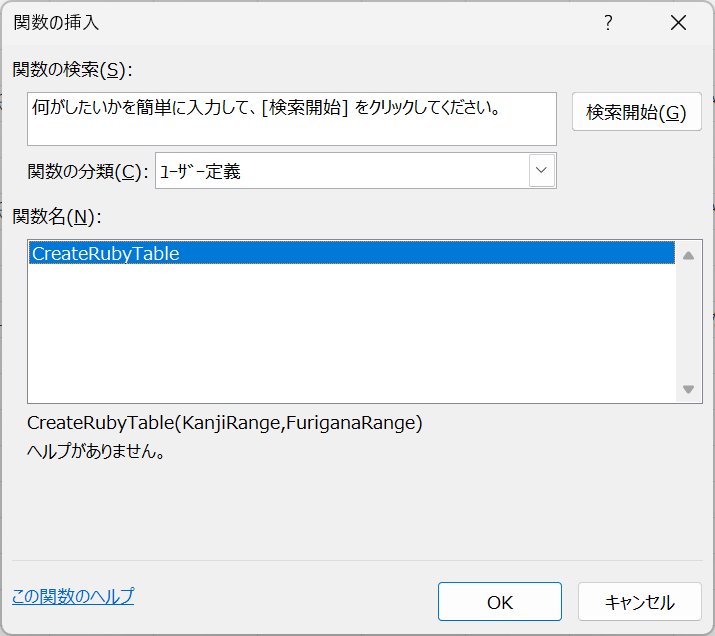This screenshot has width=715, height=636.
Task: Click the function list scroll-down arrow
Action: (689, 389)
